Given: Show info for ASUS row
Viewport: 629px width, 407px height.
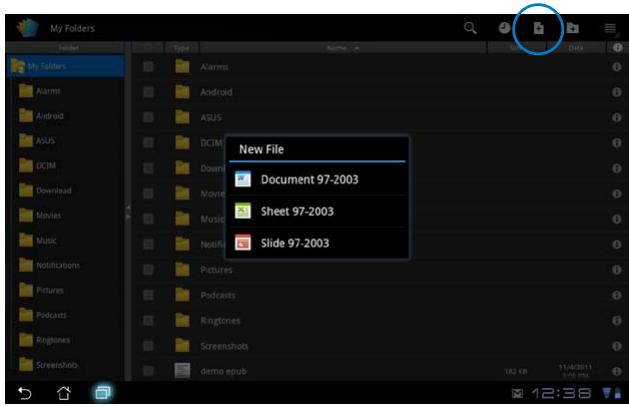Looking at the screenshot, I should coord(617,117).
